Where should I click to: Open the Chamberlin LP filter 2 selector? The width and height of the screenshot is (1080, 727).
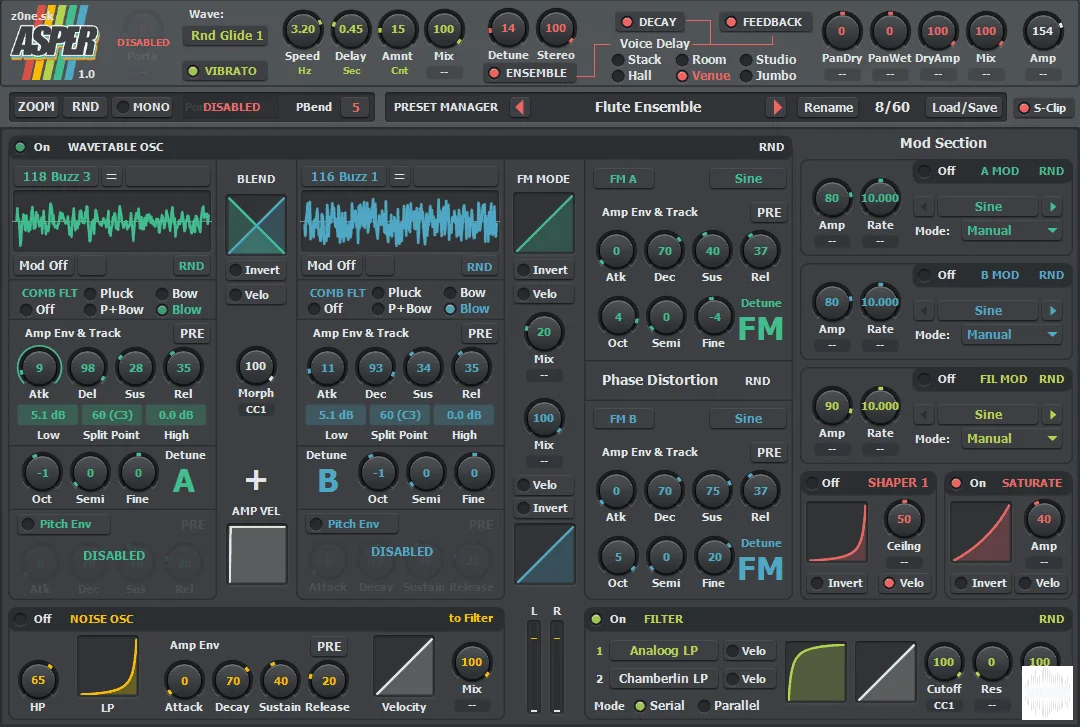(664, 679)
